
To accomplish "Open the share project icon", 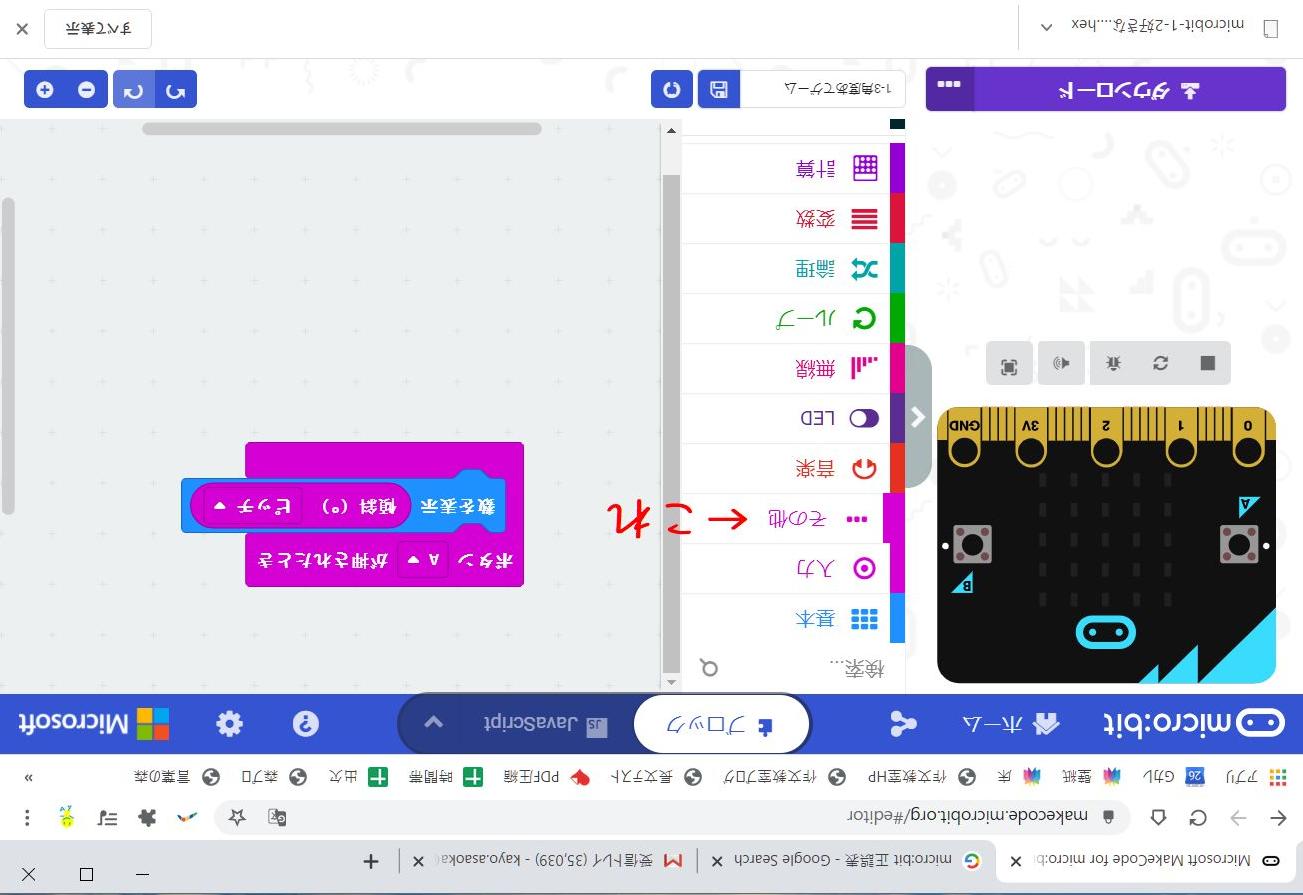I will point(904,724).
